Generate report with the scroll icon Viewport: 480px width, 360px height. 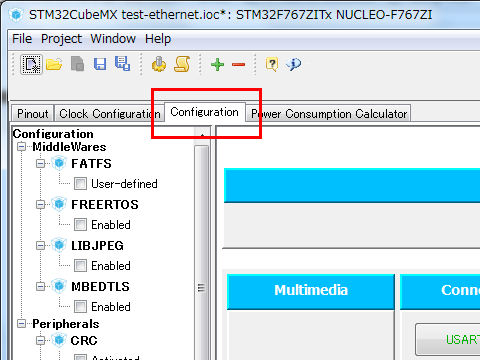[182, 64]
